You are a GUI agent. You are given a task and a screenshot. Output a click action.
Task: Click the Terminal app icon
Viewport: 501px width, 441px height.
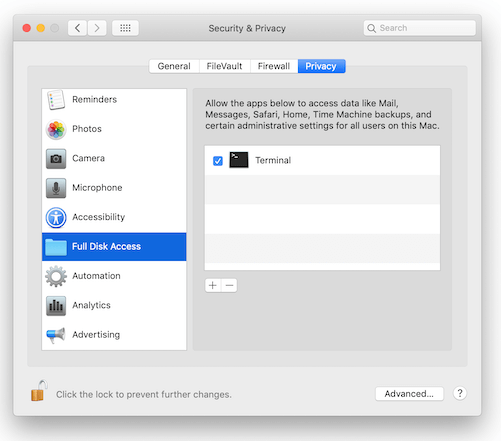239,160
